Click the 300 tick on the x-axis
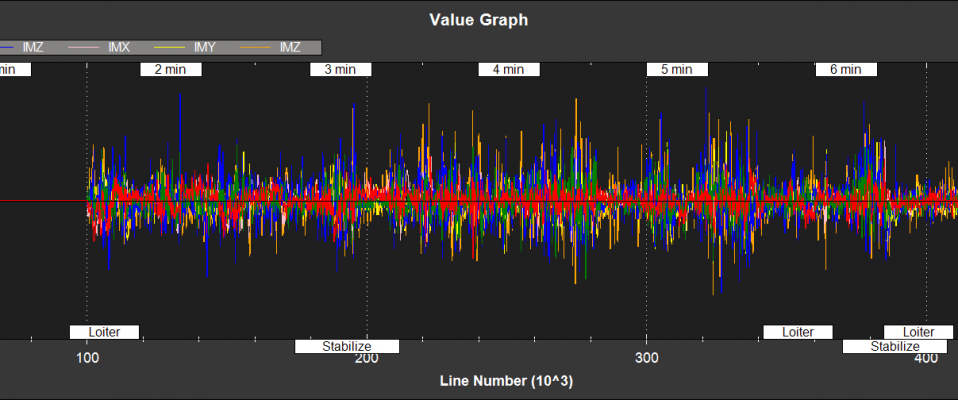Image resolution: width=958 pixels, height=400 pixels. tap(647, 359)
